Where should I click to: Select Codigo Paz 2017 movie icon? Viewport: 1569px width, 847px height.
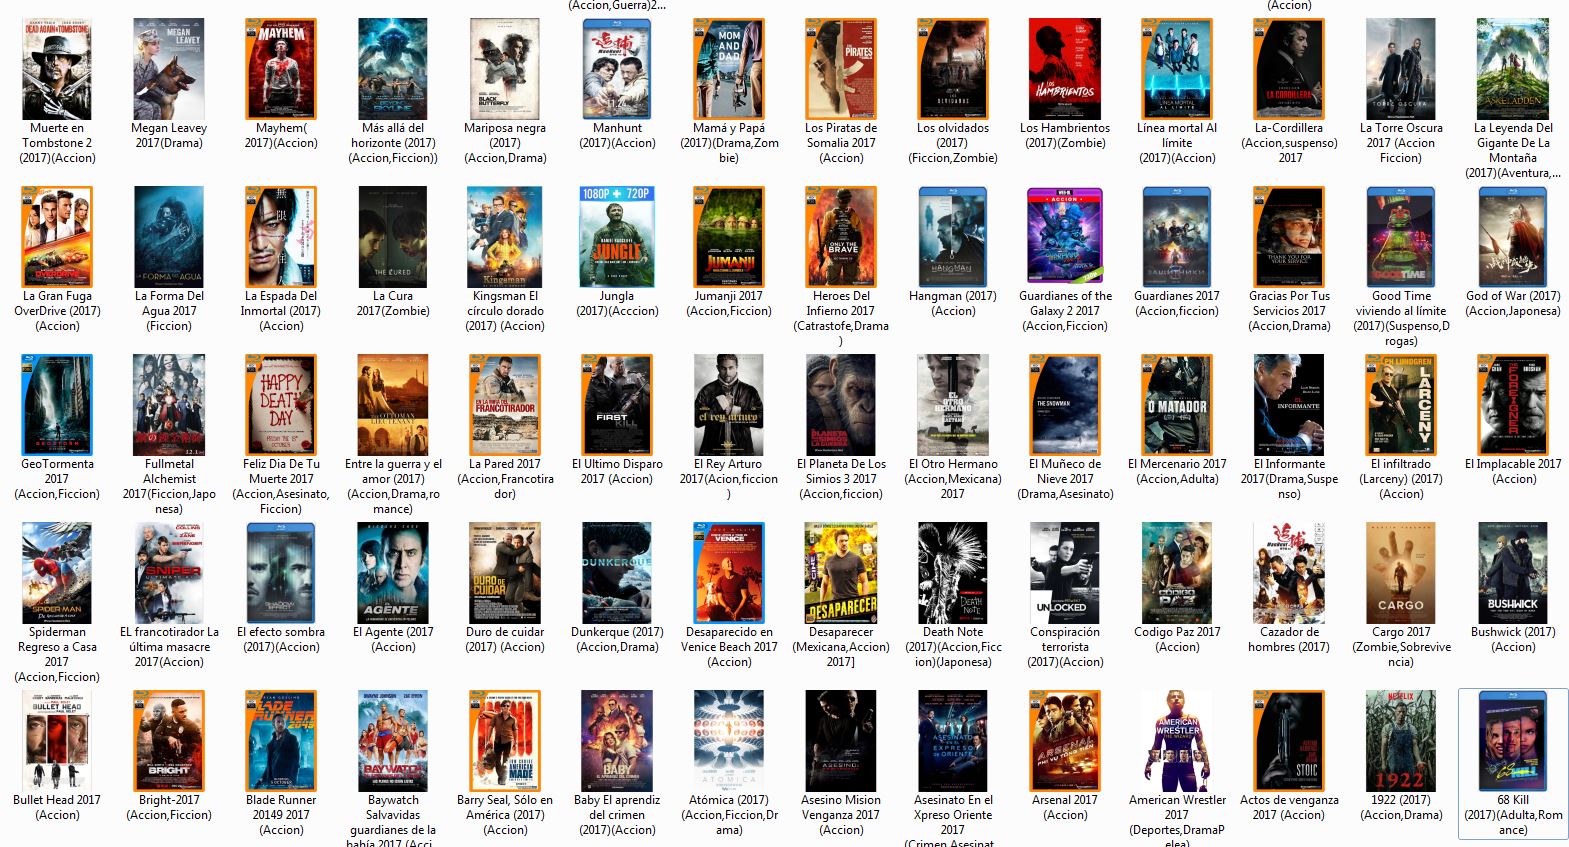coord(1177,573)
